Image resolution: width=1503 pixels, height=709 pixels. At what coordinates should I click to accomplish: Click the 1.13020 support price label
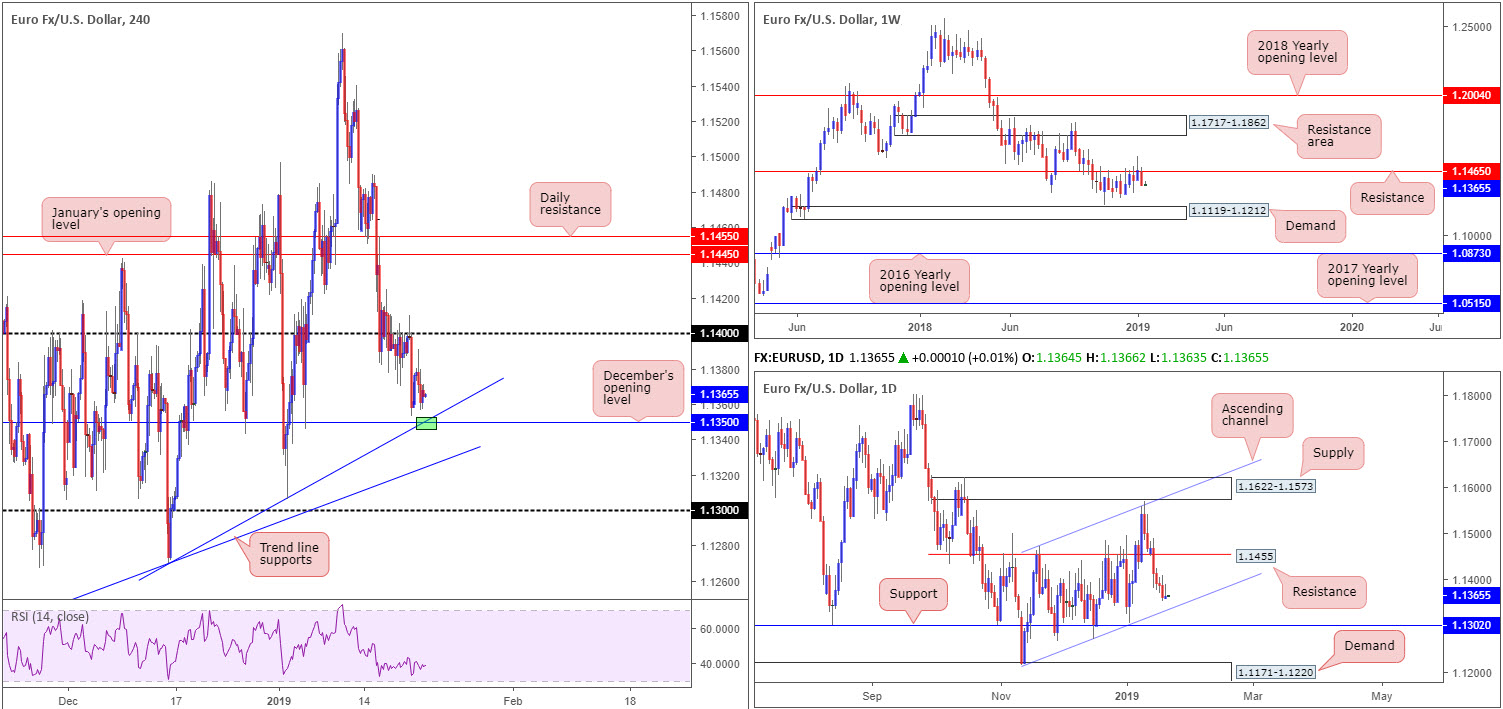click(x=1472, y=626)
